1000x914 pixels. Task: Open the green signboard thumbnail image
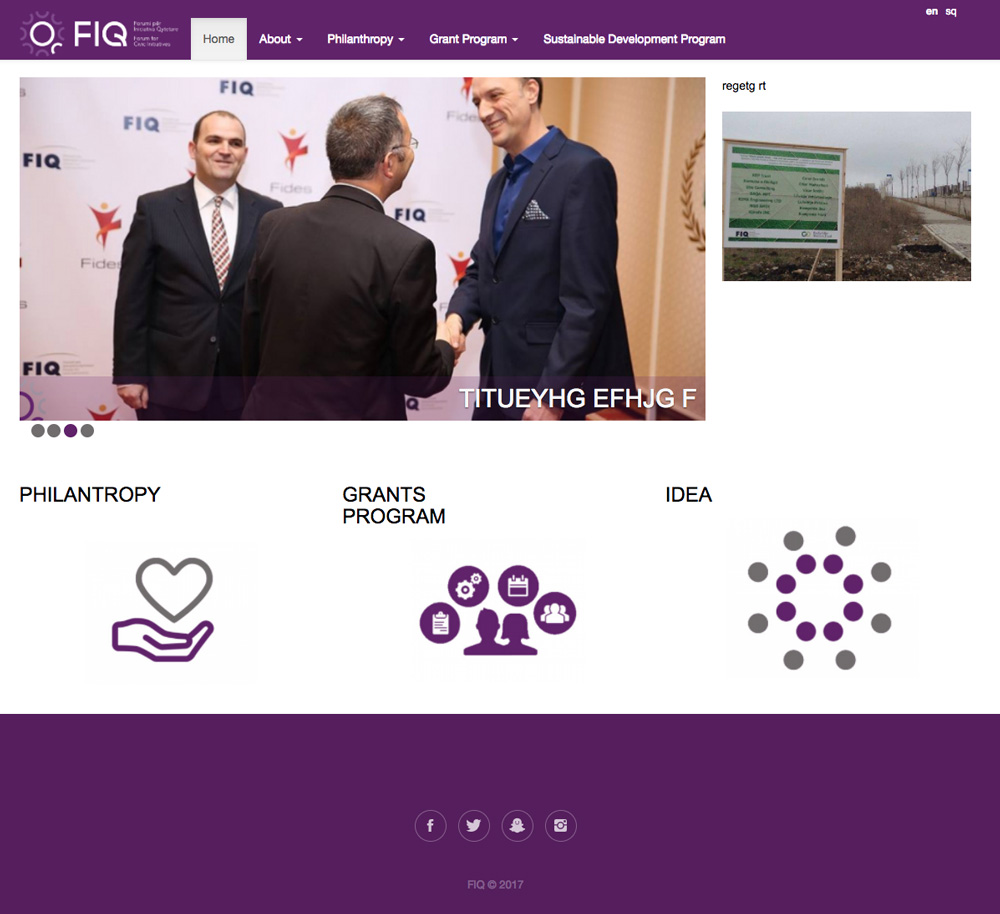tap(846, 196)
